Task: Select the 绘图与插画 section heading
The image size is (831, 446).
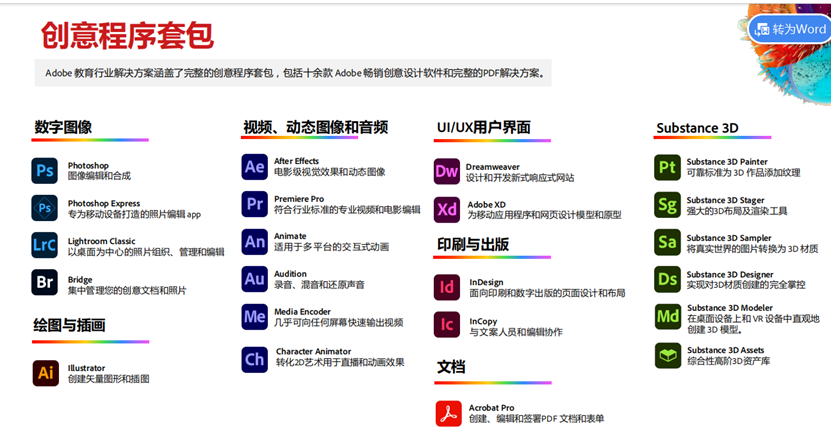Action: 69,325
